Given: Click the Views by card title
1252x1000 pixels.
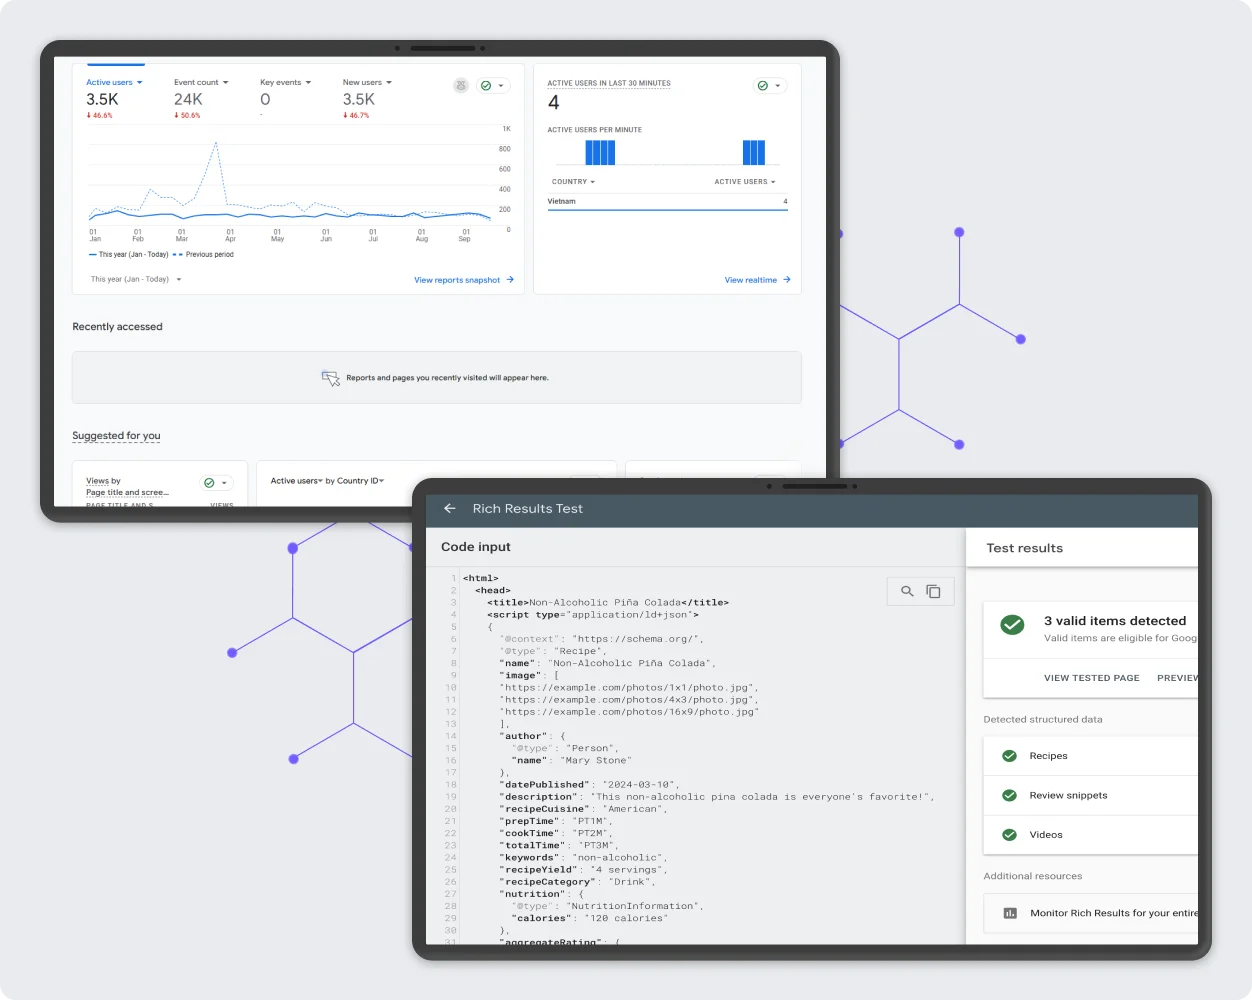Looking at the screenshot, I should tap(127, 487).
